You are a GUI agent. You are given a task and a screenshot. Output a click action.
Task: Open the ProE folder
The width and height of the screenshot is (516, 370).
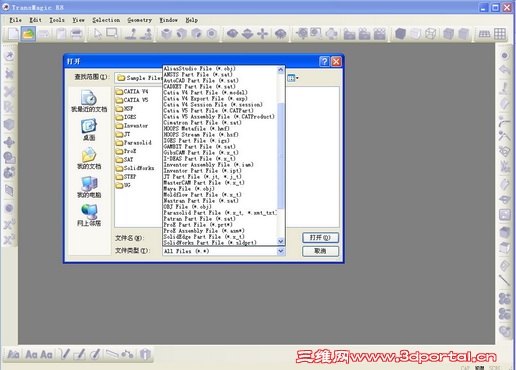126,151
